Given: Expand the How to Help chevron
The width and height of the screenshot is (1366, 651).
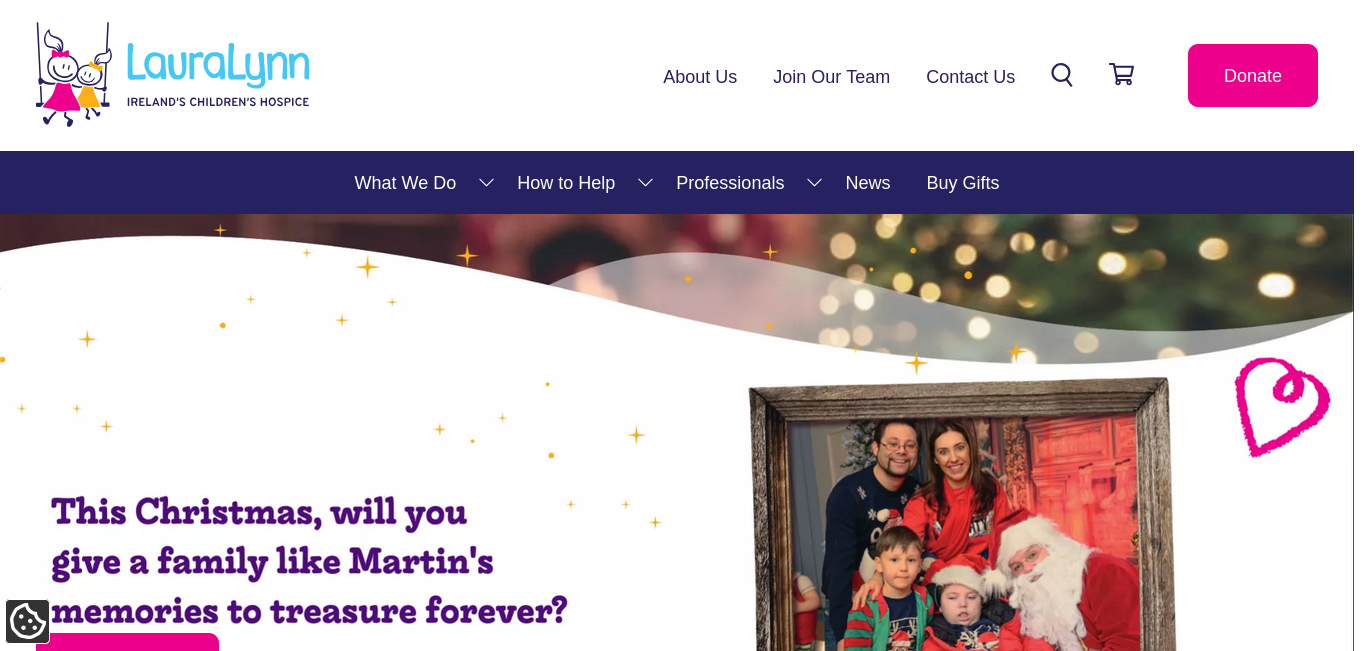Looking at the screenshot, I should click(x=645, y=183).
